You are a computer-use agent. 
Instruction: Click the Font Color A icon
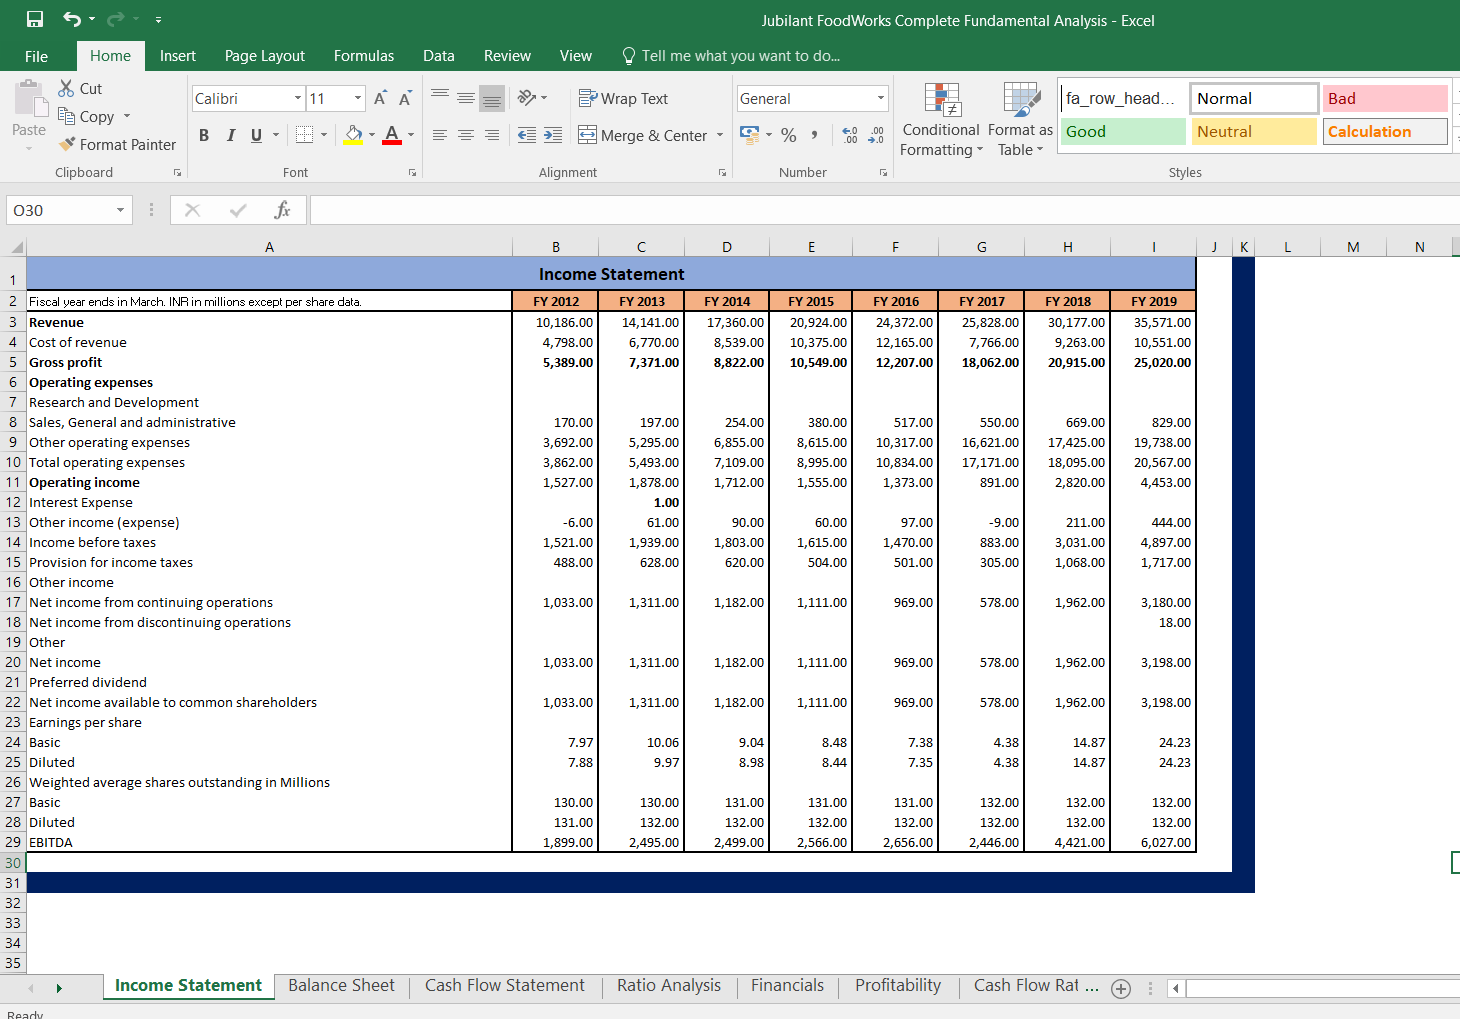pyautogui.click(x=392, y=134)
